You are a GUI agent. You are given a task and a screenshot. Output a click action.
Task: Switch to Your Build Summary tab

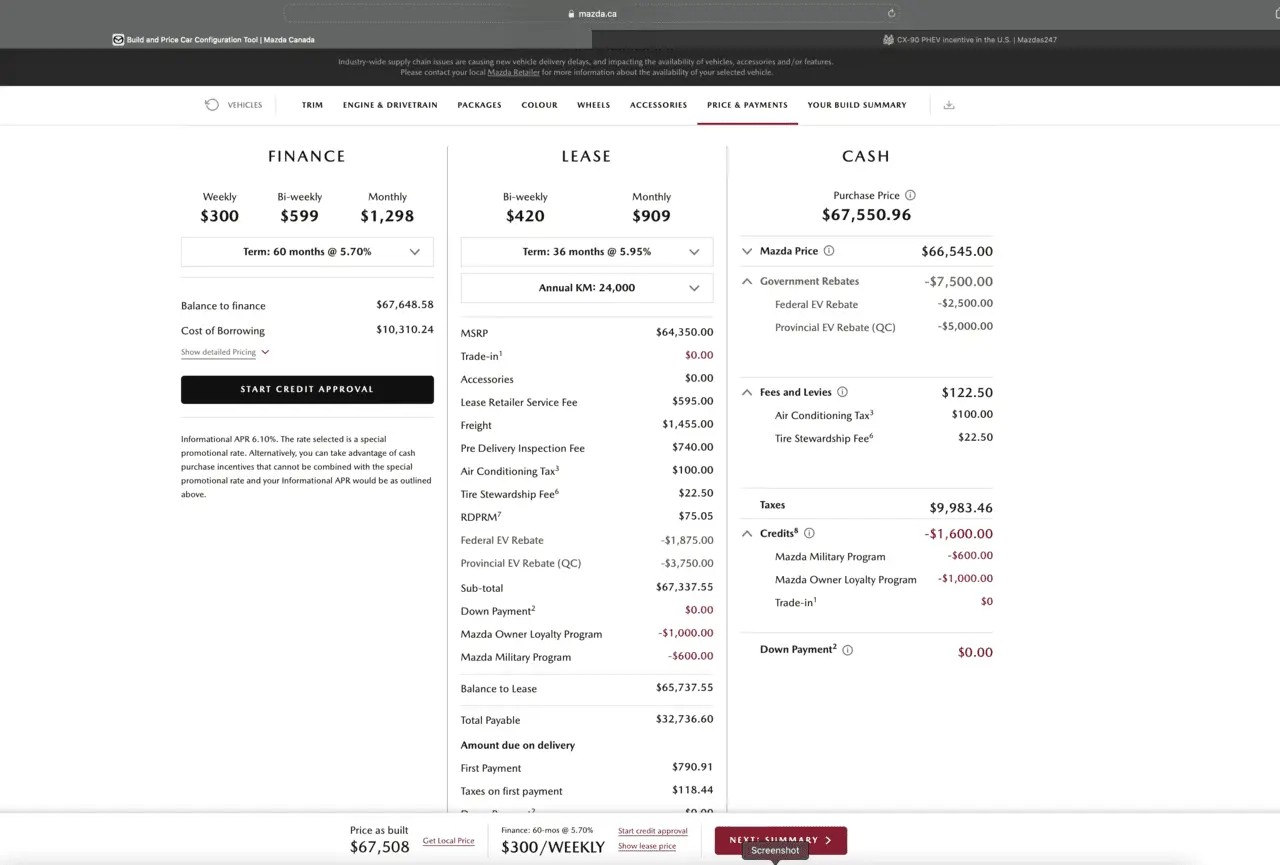tap(856, 105)
